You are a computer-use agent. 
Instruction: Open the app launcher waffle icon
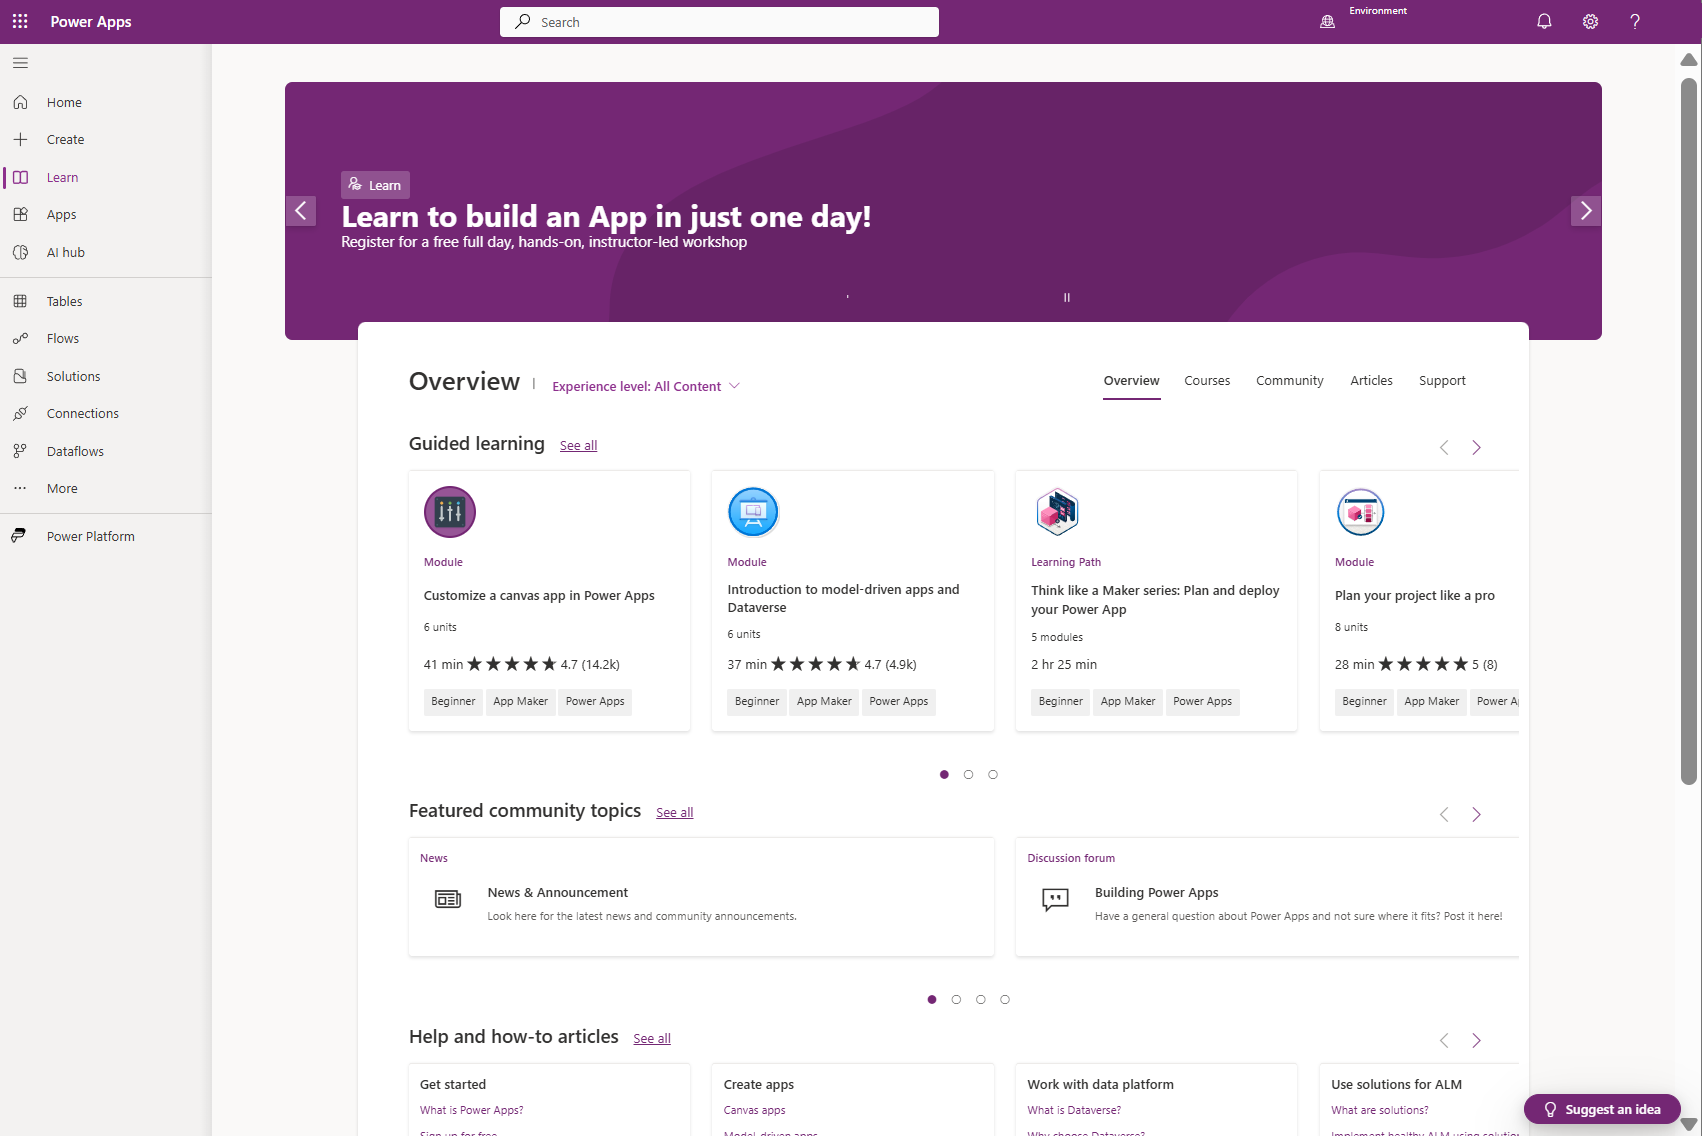tap(20, 21)
